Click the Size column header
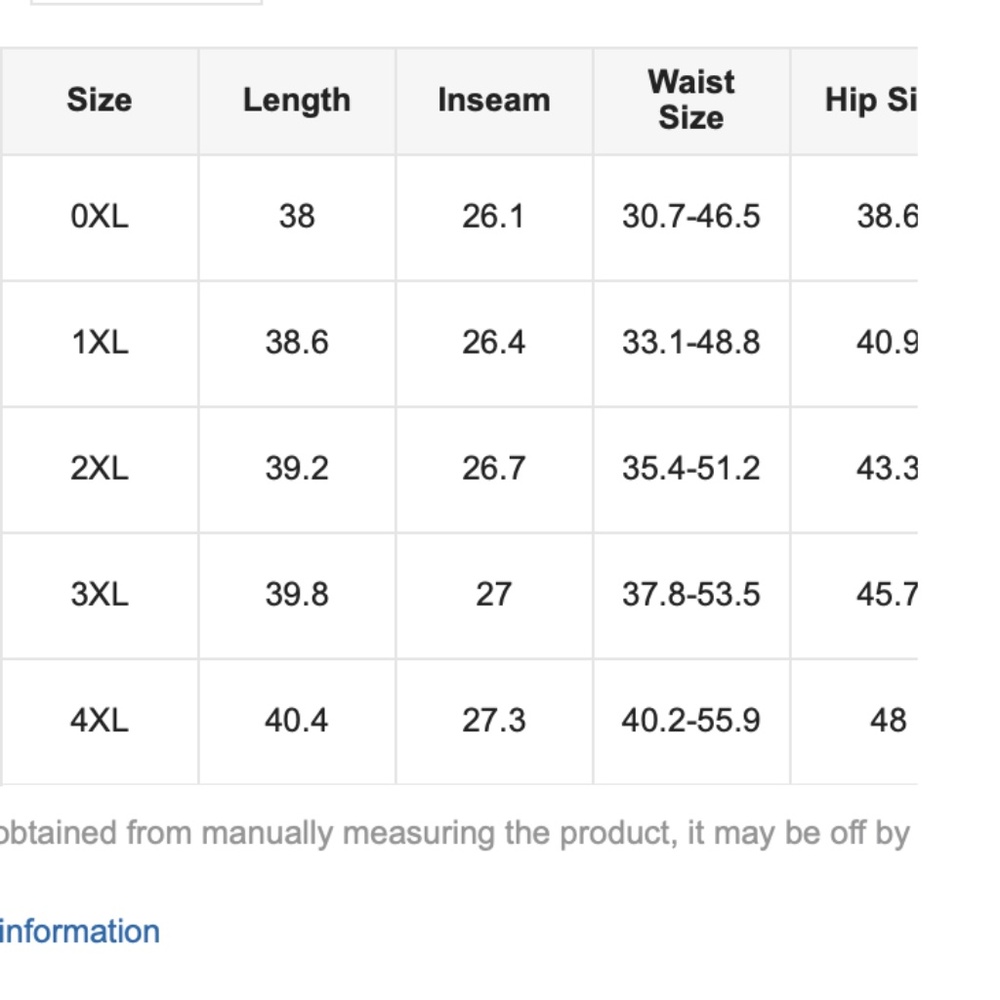This screenshot has width=1000, height=1000. pyautogui.click(x=99, y=101)
